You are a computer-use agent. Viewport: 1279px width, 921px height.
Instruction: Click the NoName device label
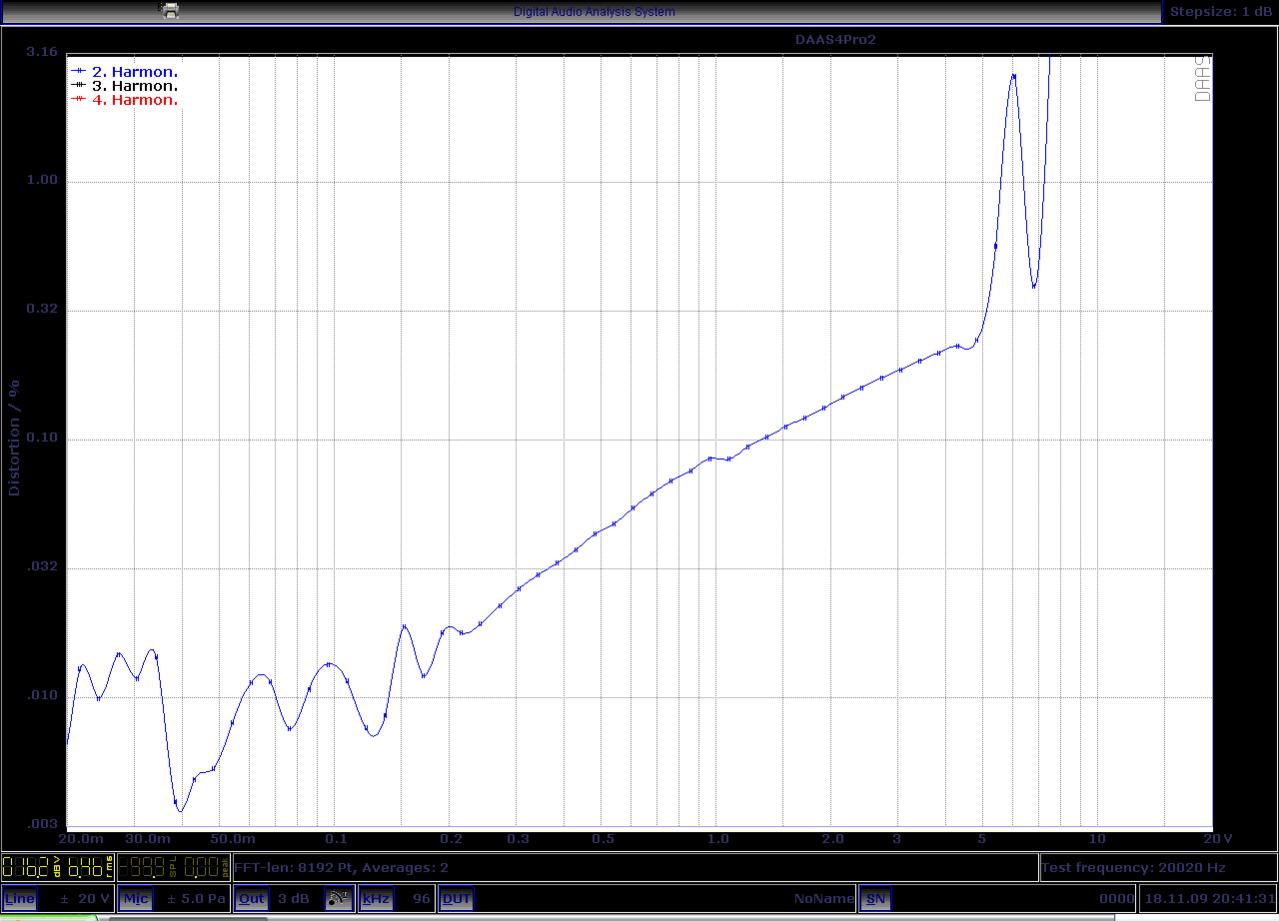(x=824, y=899)
